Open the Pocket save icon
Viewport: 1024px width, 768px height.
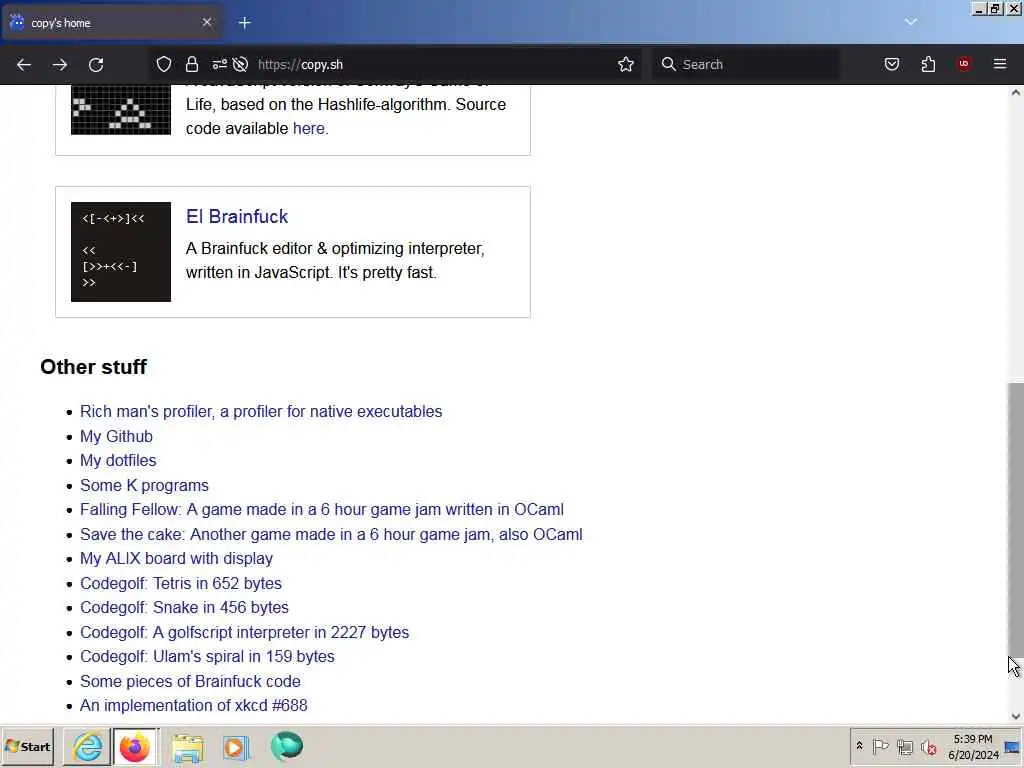point(891,64)
